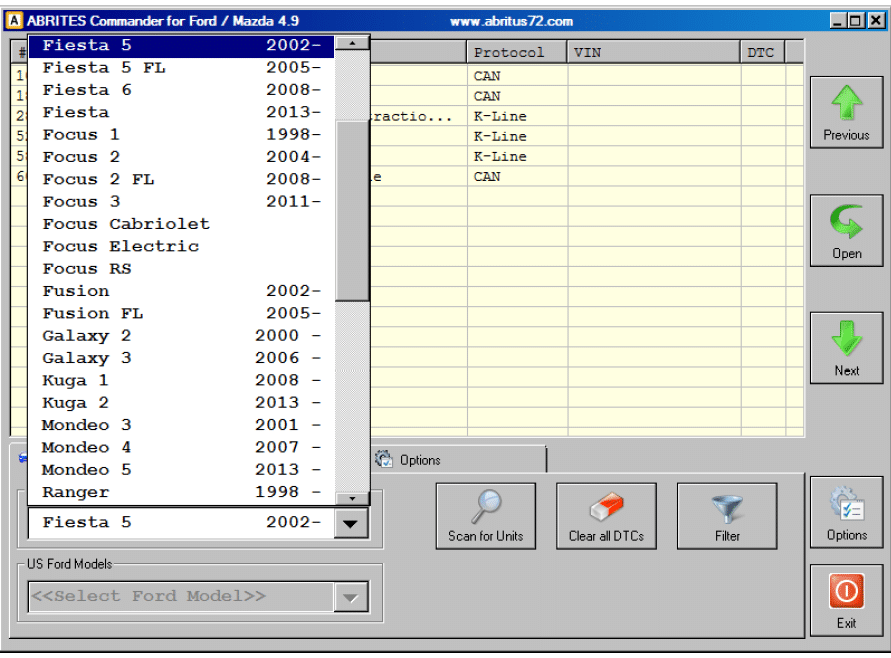Pick Kuga 2 2013 model entry
891x658 pixels.
click(181, 402)
